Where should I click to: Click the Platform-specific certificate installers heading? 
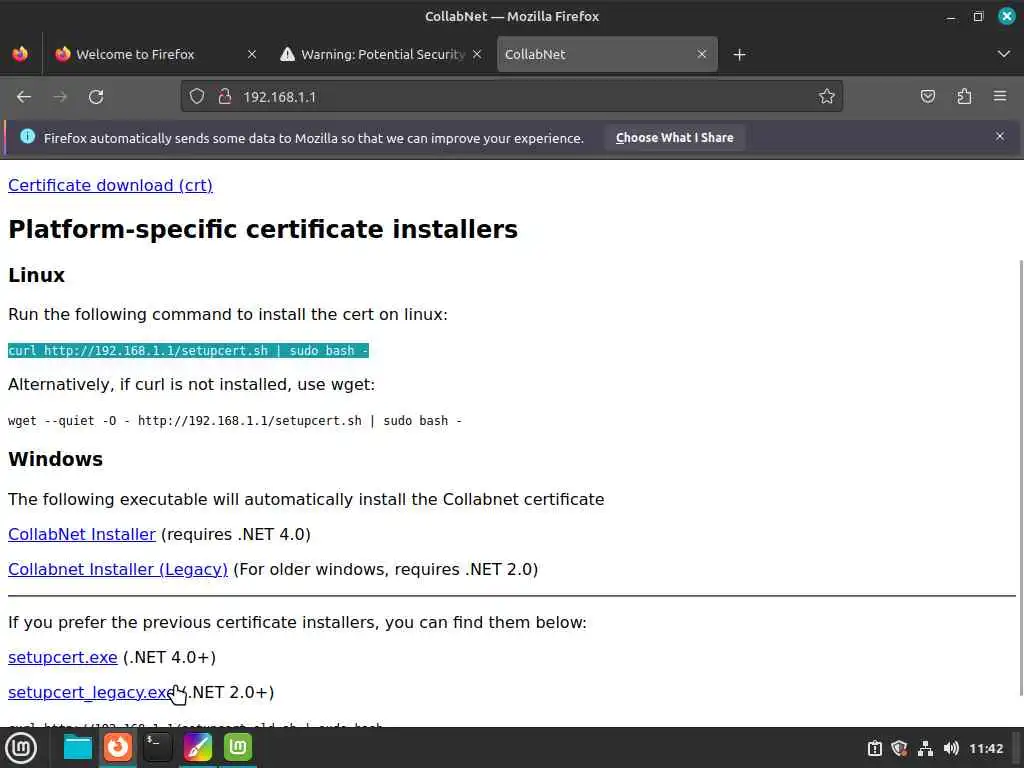pyautogui.click(x=263, y=229)
